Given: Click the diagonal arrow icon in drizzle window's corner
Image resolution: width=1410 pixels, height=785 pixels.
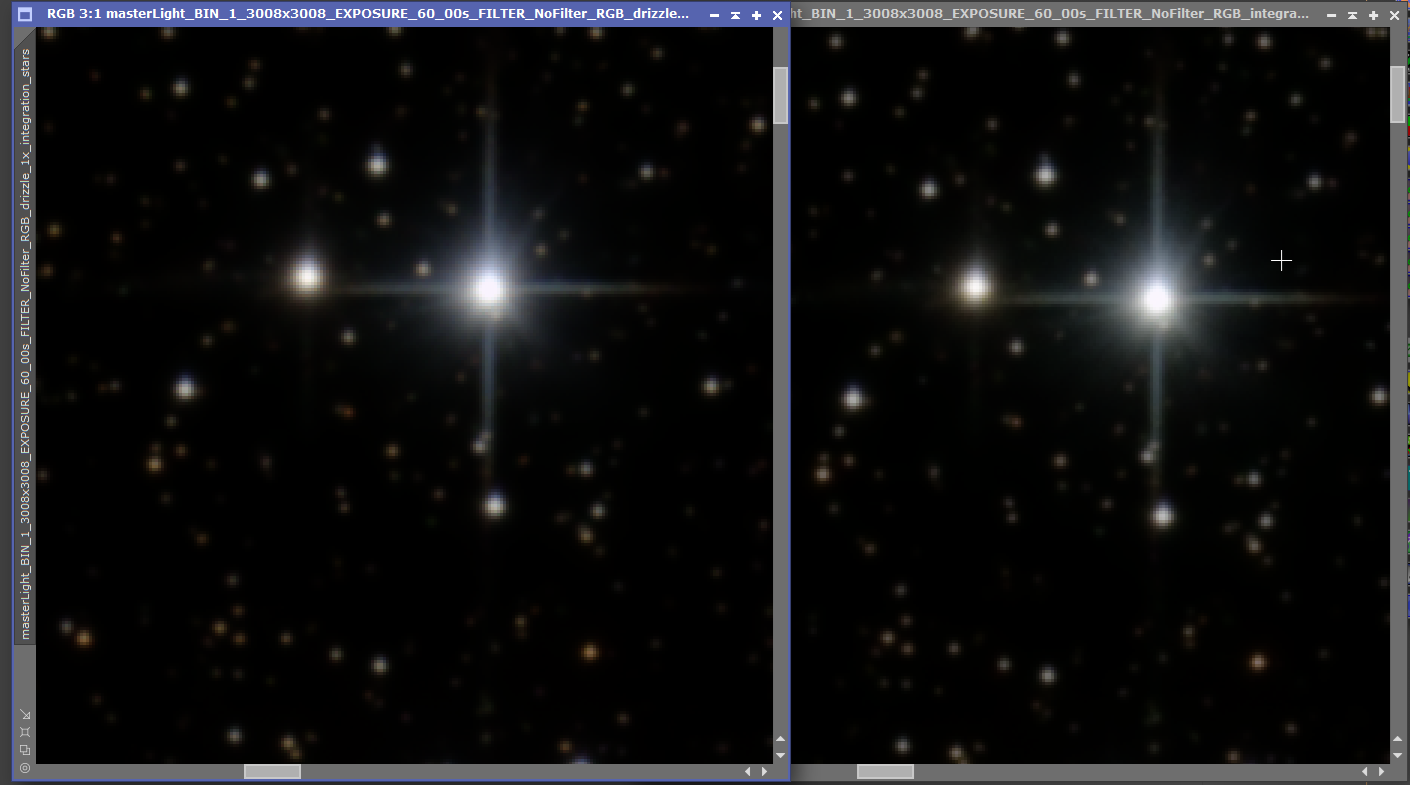Looking at the screenshot, I should (x=25, y=714).
